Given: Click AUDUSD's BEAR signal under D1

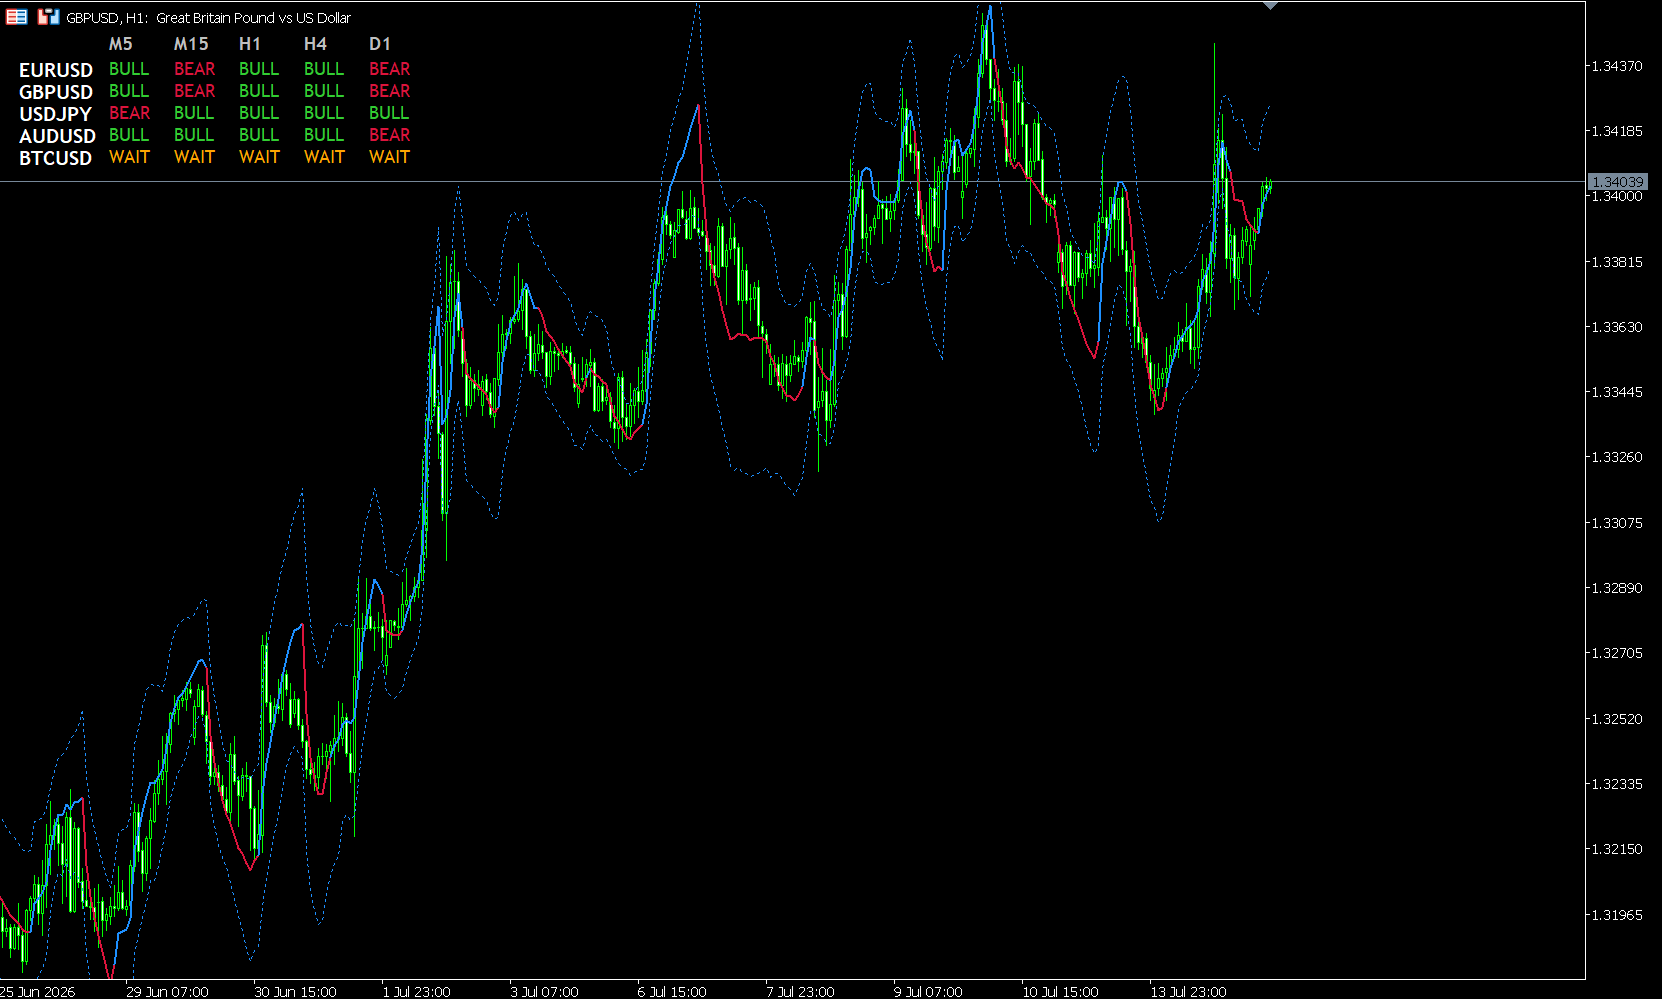Looking at the screenshot, I should click(x=389, y=135).
